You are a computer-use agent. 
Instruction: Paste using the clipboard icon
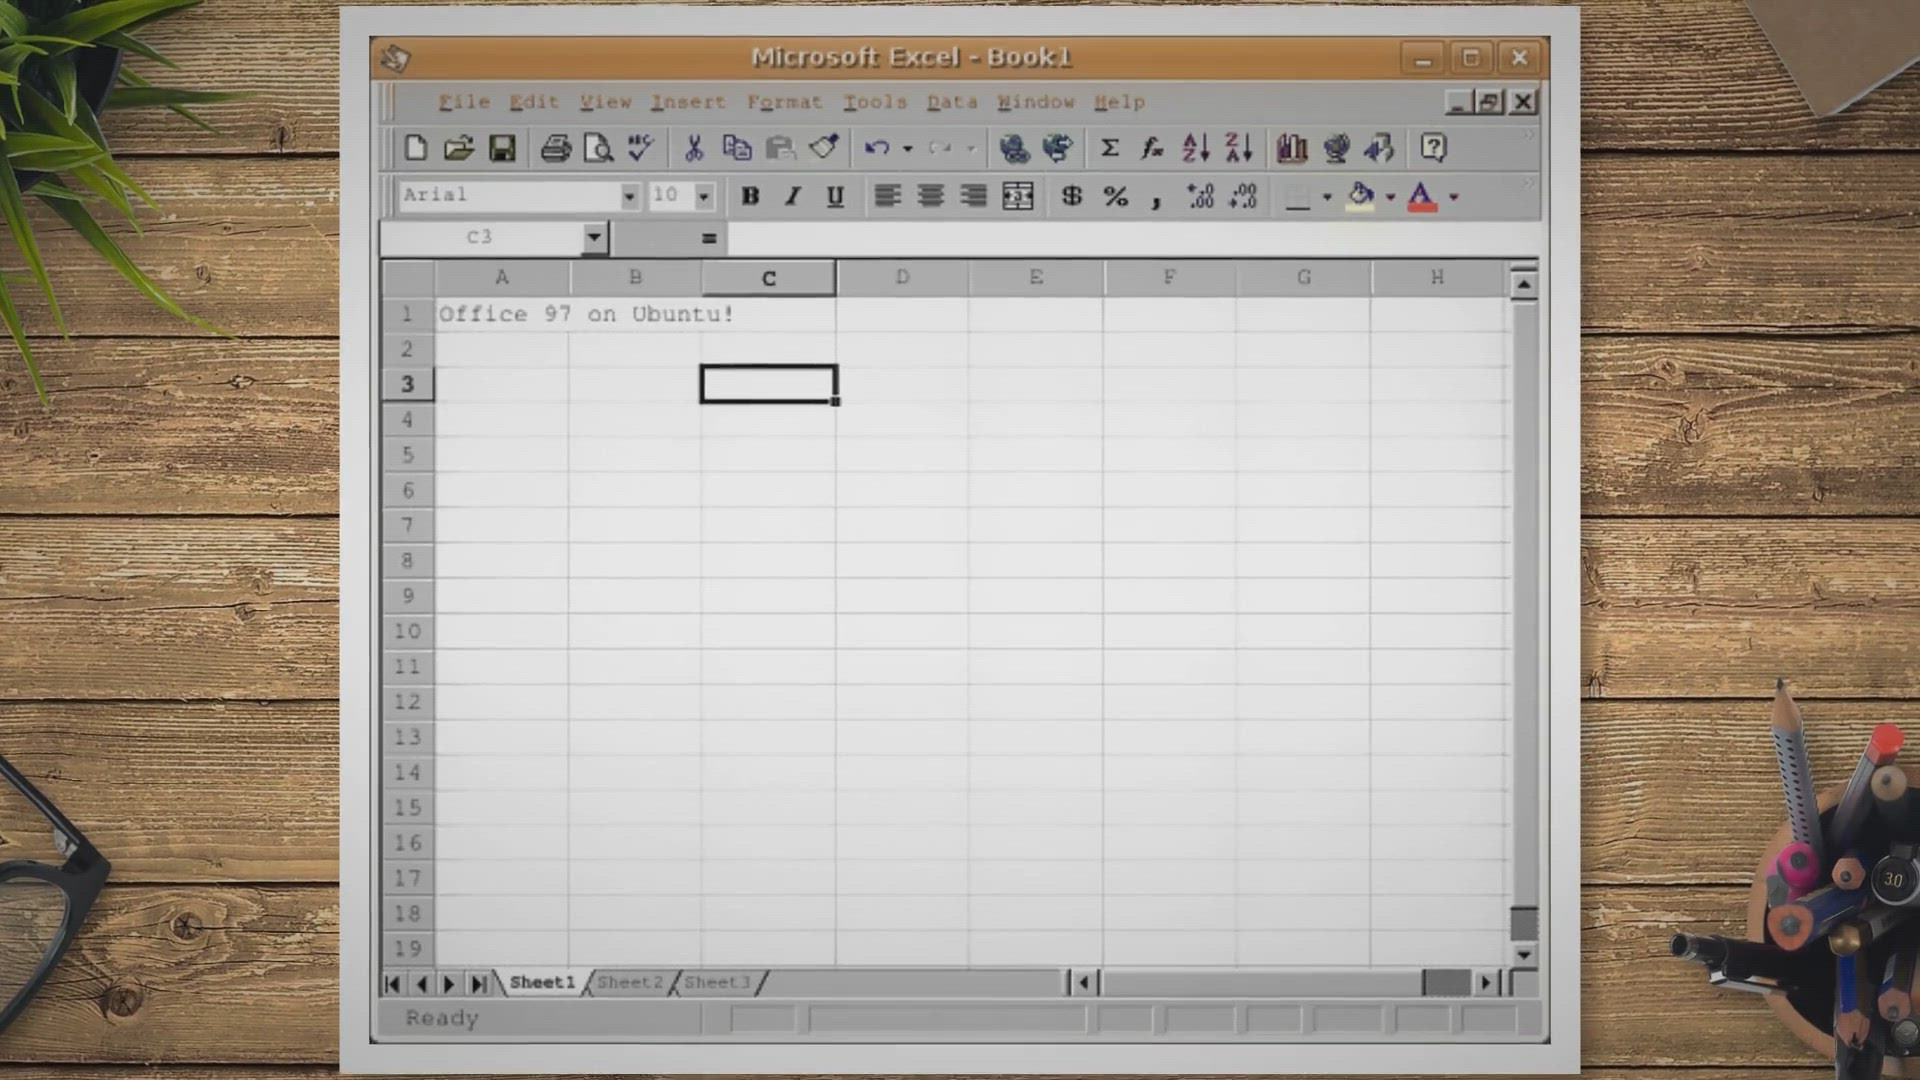click(x=780, y=148)
